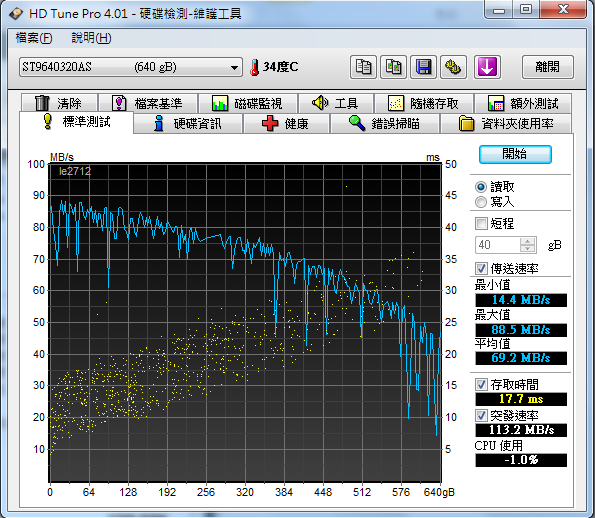Click the minimum value 14.4 MB/s

click(x=521, y=300)
